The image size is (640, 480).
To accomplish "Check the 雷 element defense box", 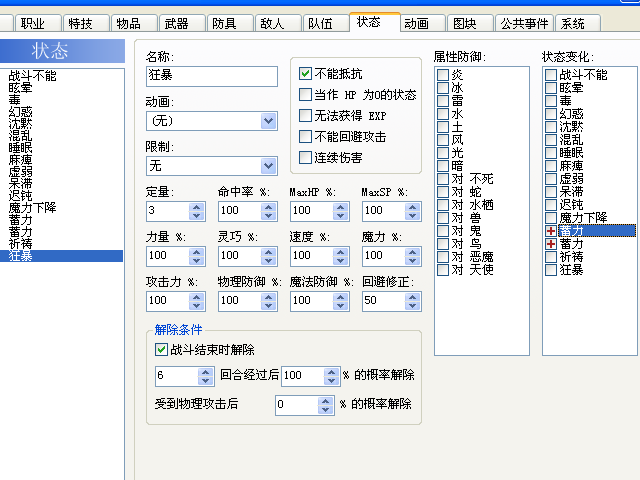I will (443, 101).
